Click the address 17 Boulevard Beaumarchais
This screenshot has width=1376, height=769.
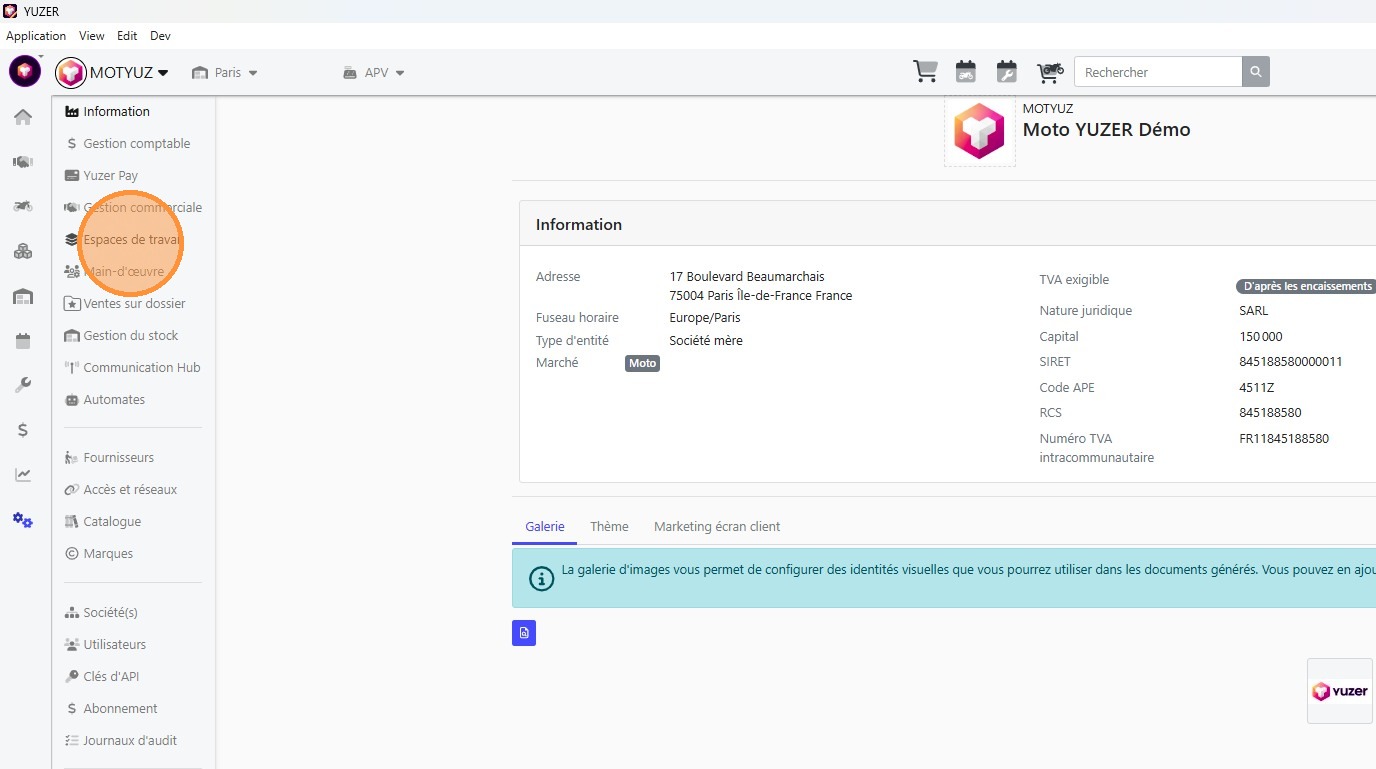coord(747,277)
